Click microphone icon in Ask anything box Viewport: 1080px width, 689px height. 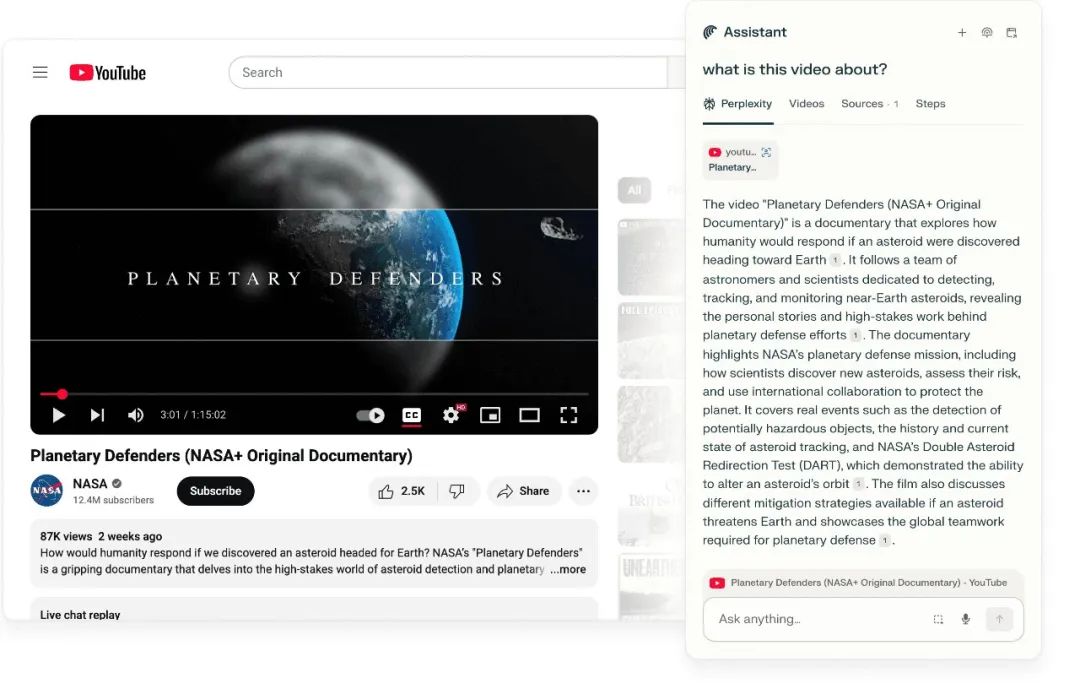966,619
